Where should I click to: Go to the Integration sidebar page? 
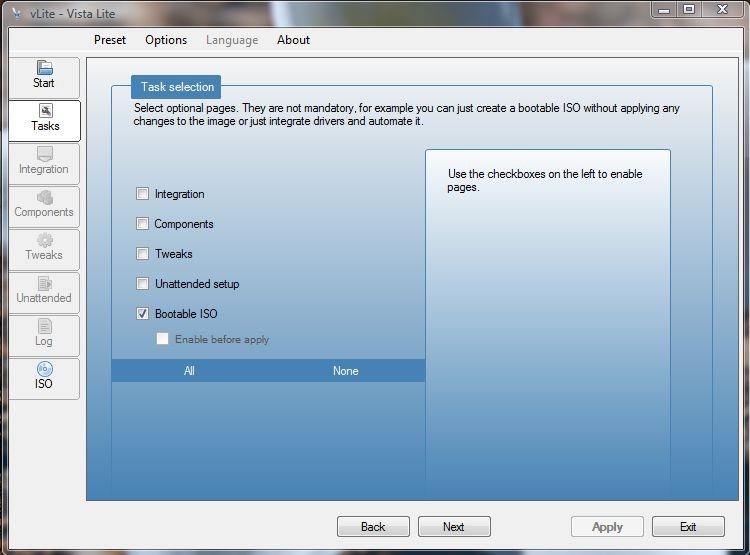(x=44, y=164)
